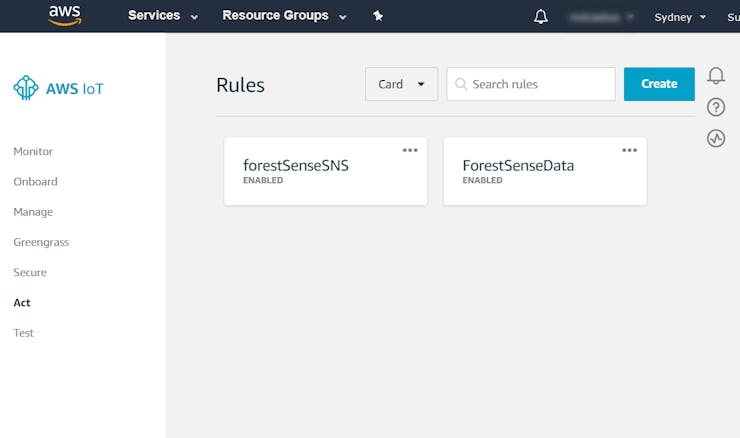Change region from Sydney dropdown
The image size is (740, 438).
[x=680, y=17]
